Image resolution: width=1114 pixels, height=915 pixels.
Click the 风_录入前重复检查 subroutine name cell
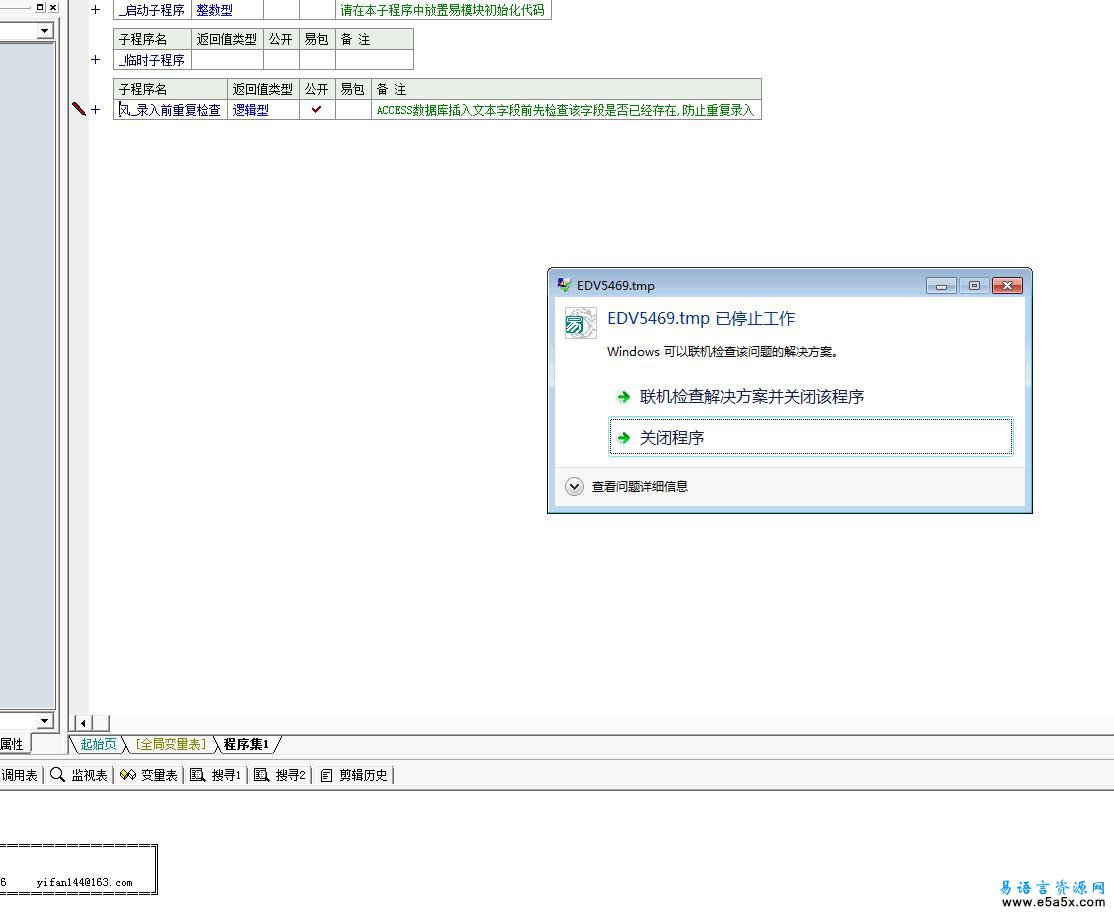(x=171, y=109)
